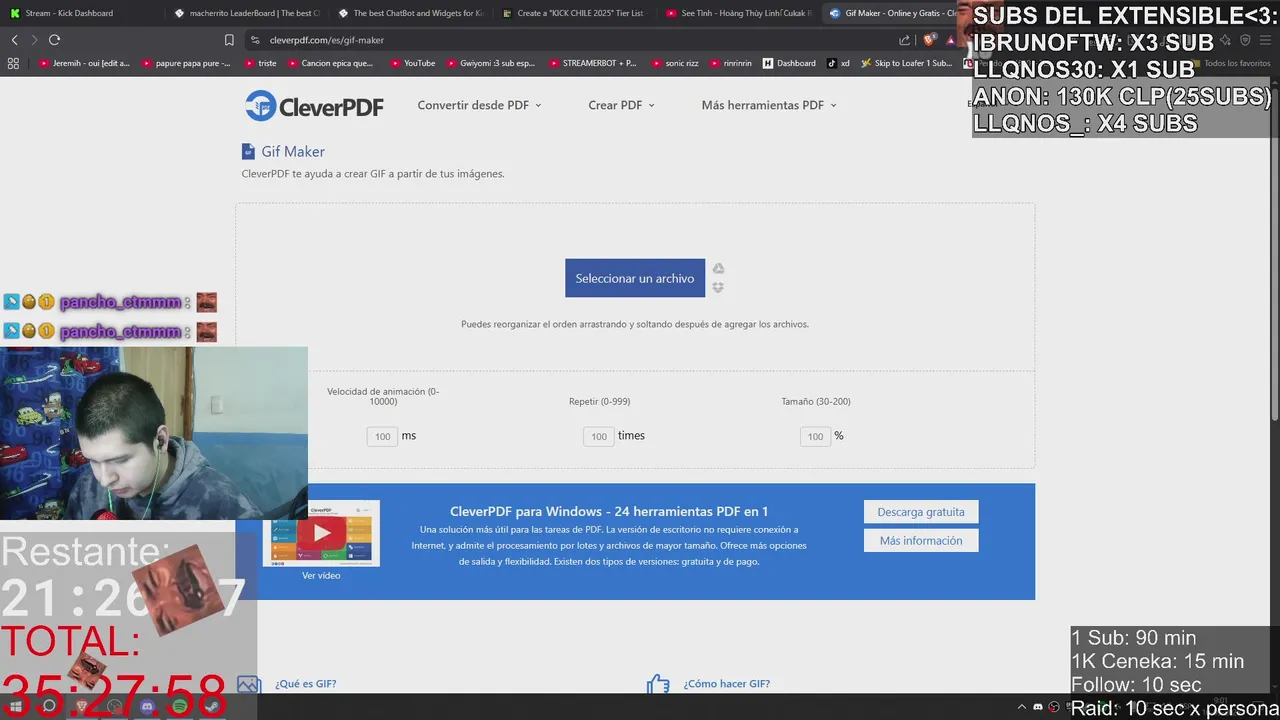Open the STREAMERBOT + P bookmark
Image resolution: width=1280 pixels, height=720 pixels.
click(x=592, y=63)
